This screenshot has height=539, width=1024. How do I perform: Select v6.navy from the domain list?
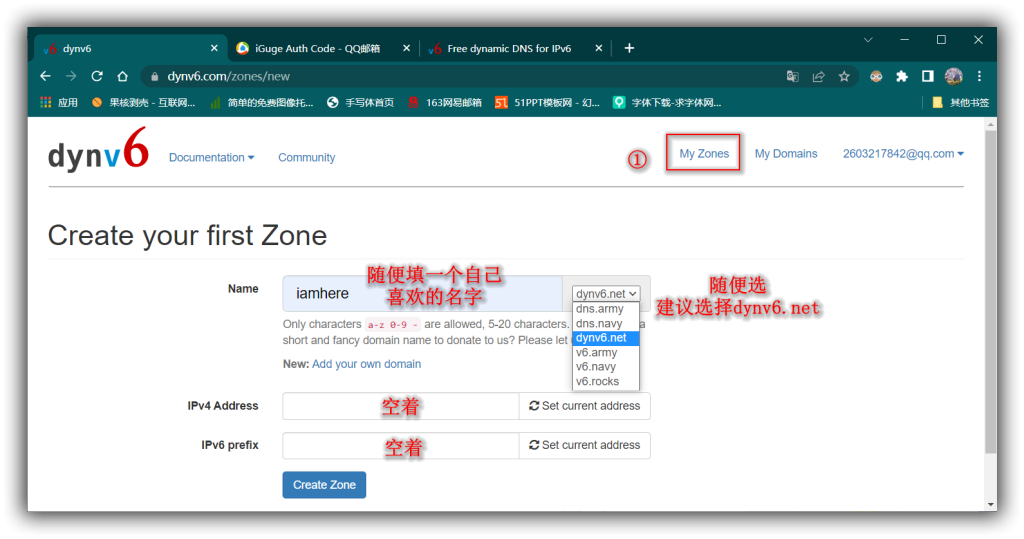pos(605,367)
